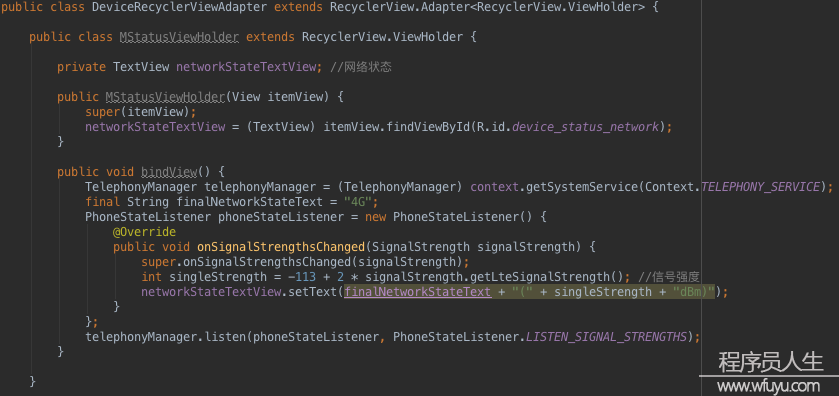Click telephonyManager.listen at the start of its line
The height and width of the screenshot is (396, 839).
(165, 337)
